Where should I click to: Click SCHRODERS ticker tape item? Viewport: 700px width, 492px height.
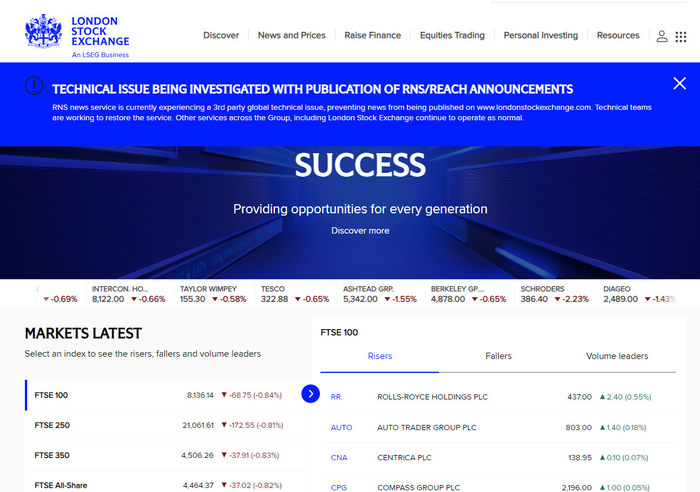pos(555,294)
